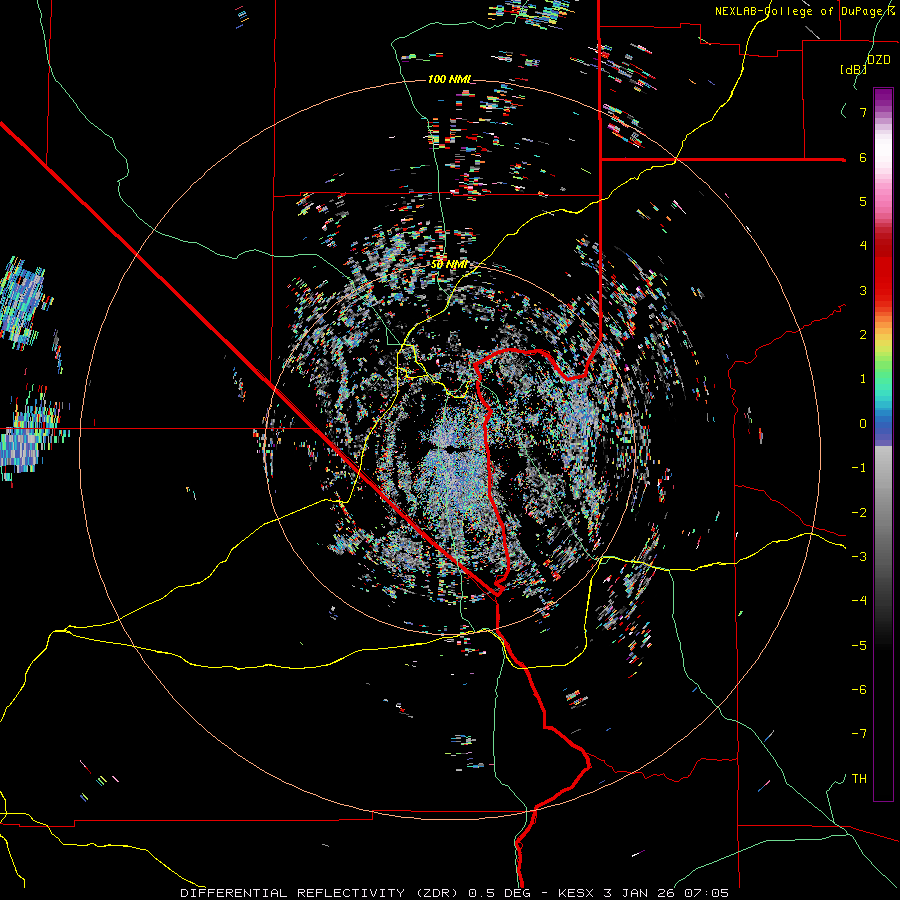Click the "-6" value on the color scale
Viewport: 900px width, 900px height.
(x=859, y=690)
